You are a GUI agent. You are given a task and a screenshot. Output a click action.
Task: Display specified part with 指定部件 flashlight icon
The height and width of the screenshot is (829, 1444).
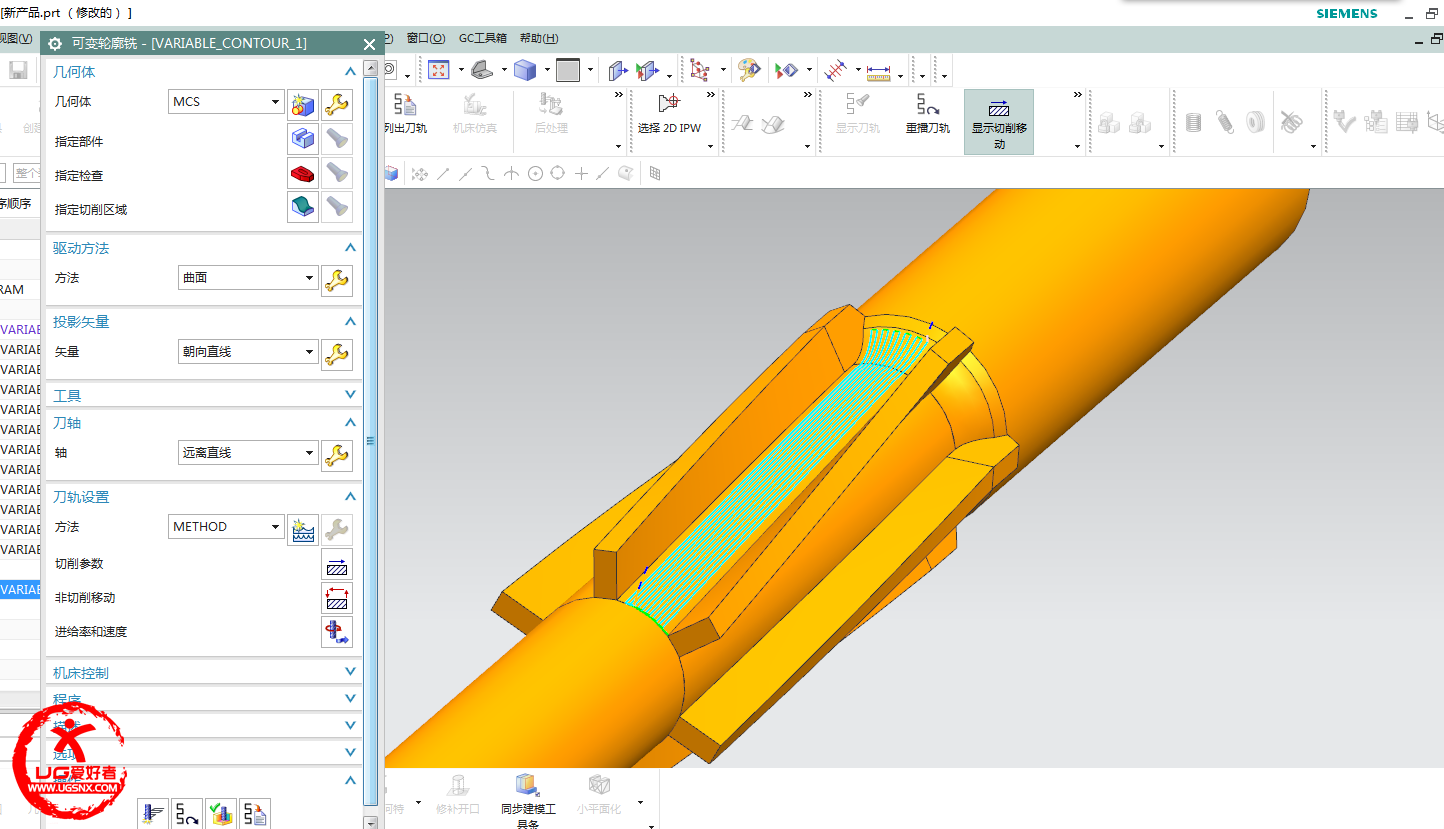click(337, 139)
